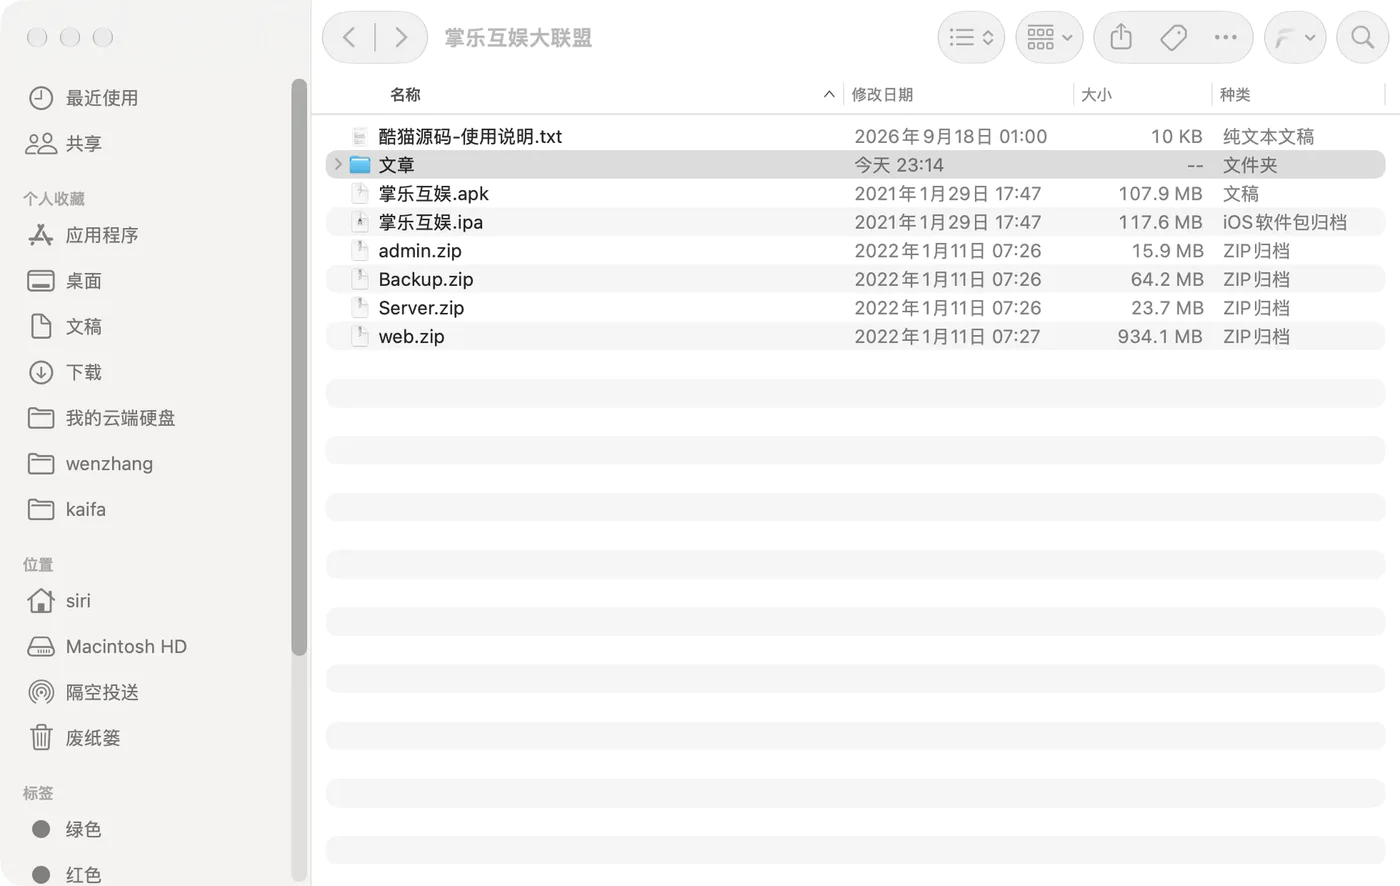Sort by the 修改日期 column header

(882, 94)
